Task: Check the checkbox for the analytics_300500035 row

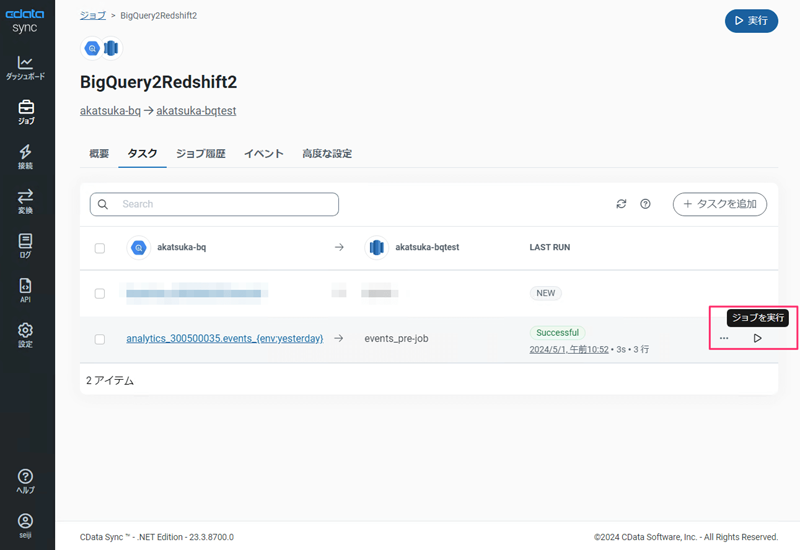Action: click(x=100, y=339)
